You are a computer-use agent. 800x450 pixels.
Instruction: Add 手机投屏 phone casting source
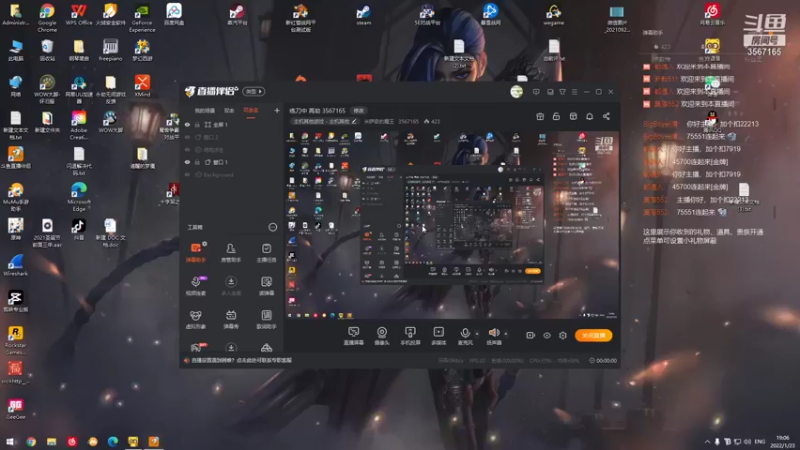tap(410, 336)
